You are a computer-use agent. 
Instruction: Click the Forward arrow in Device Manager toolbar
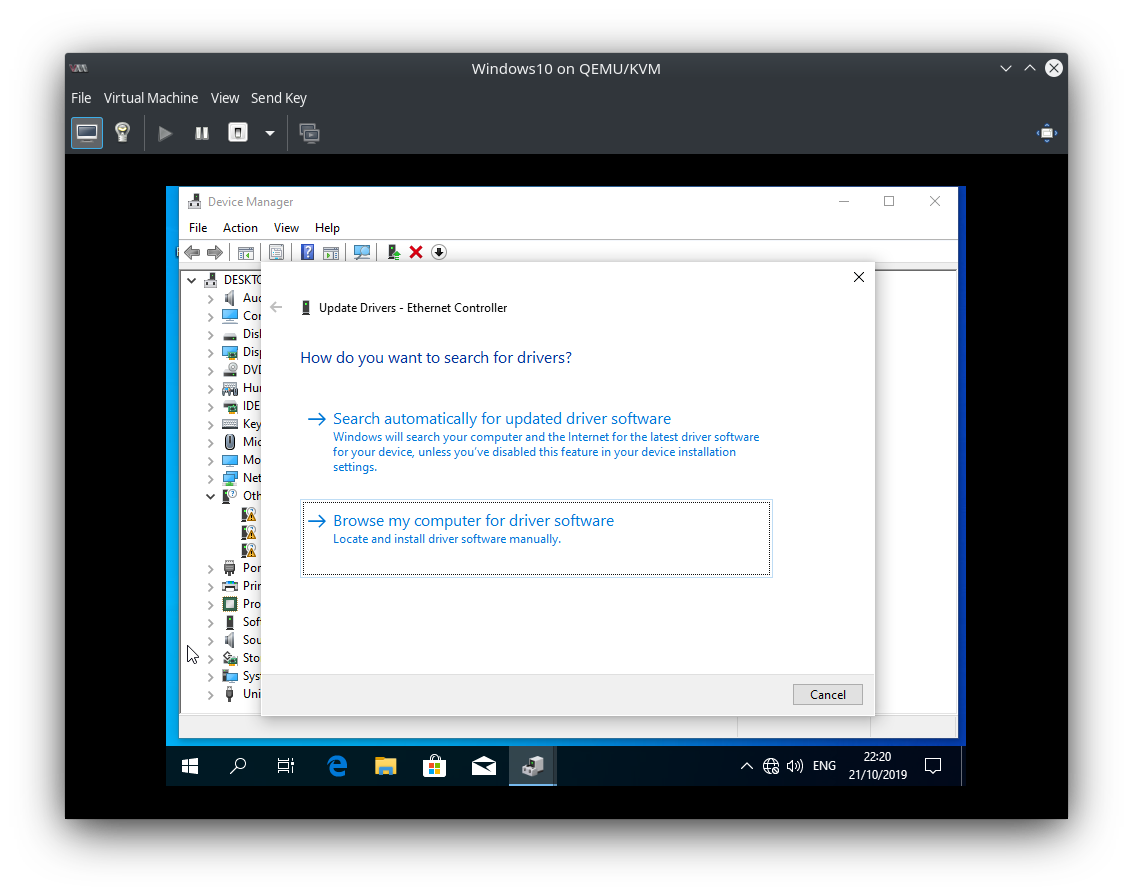(215, 252)
